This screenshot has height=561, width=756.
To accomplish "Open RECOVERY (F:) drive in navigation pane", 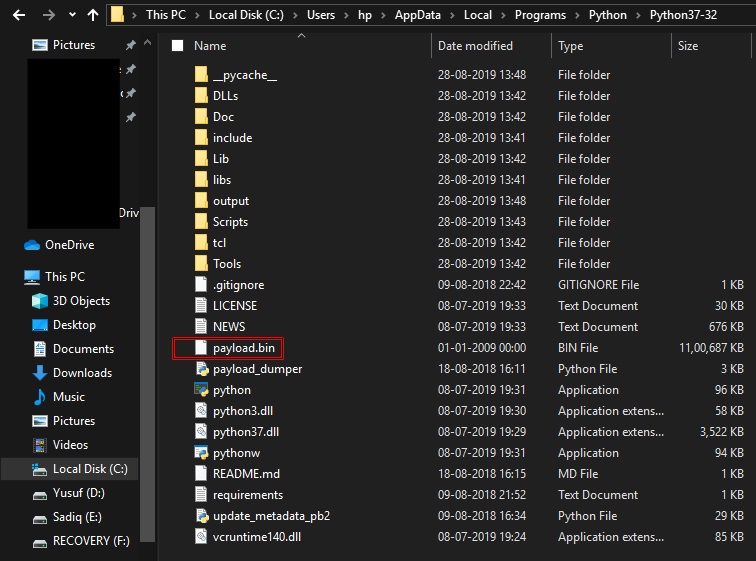I will pyautogui.click(x=81, y=541).
